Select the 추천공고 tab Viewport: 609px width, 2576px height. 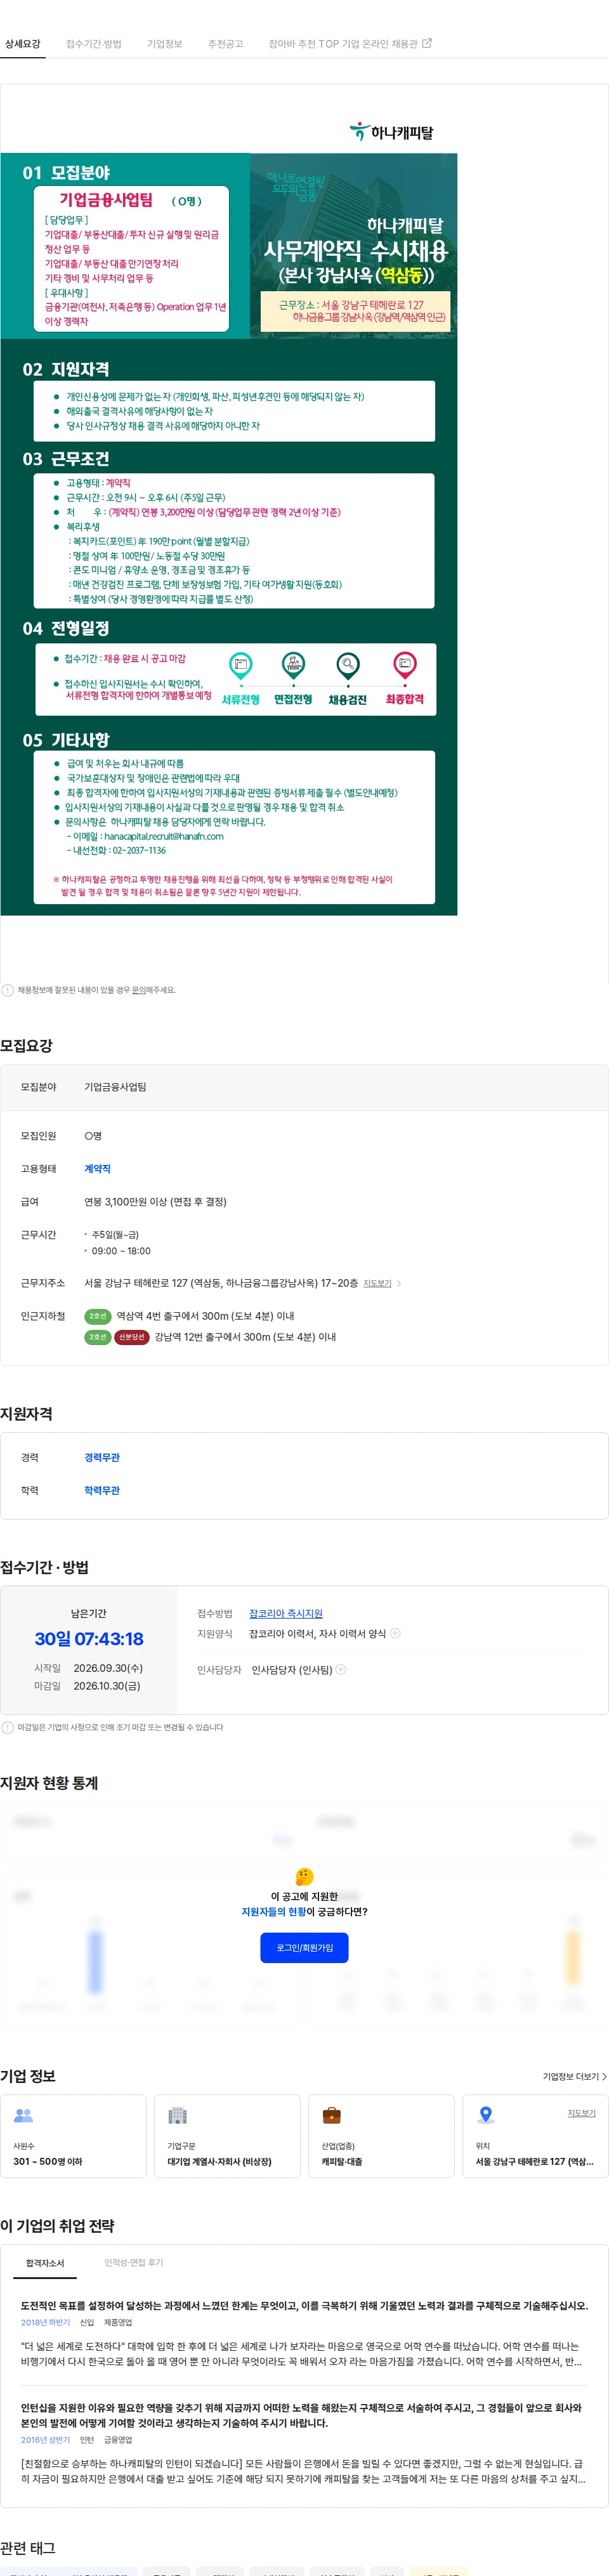tap(225, 44)
